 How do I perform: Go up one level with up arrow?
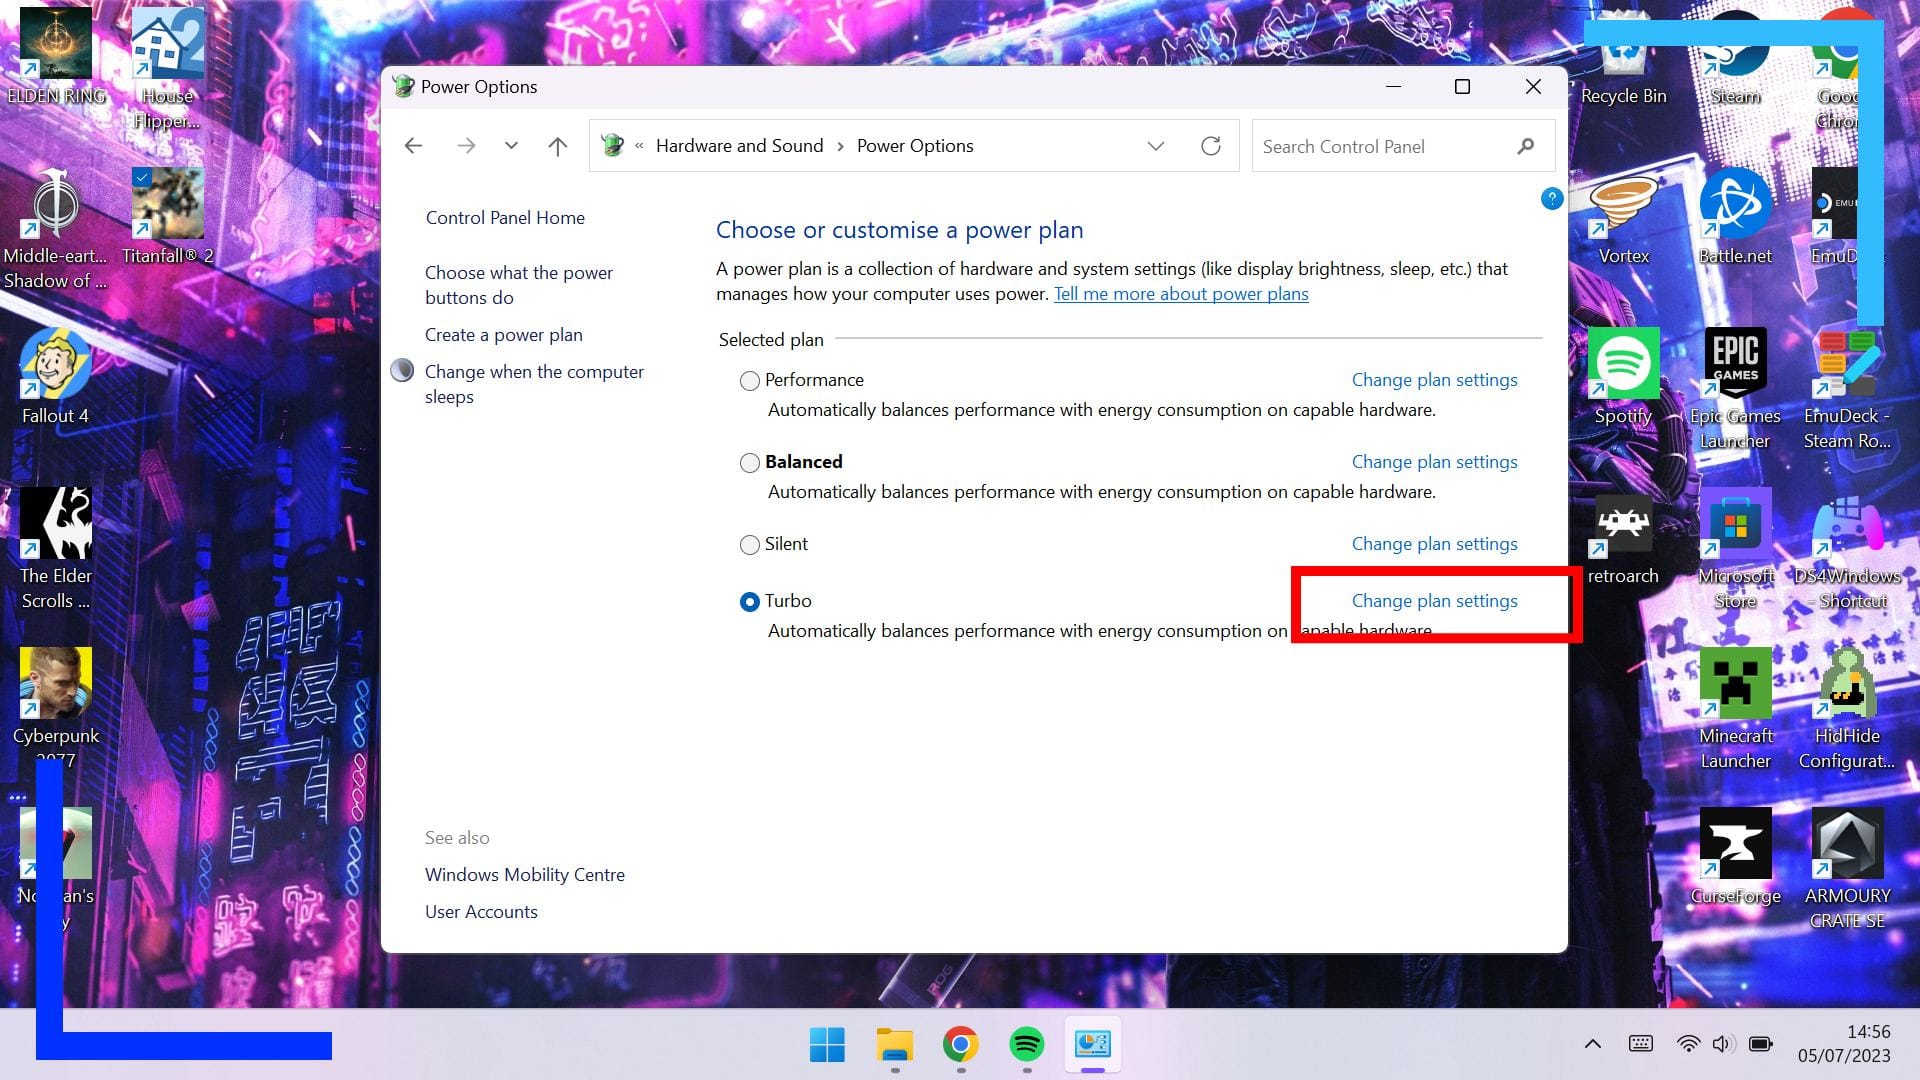(558, 146)
